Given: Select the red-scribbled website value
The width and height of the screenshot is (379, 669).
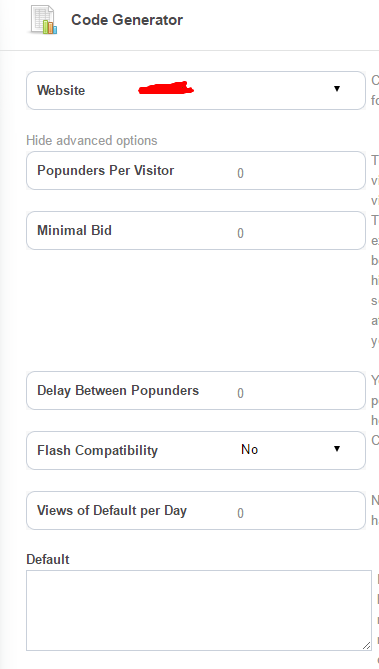Looking at the screenshot, I should [x=166, y=88].
